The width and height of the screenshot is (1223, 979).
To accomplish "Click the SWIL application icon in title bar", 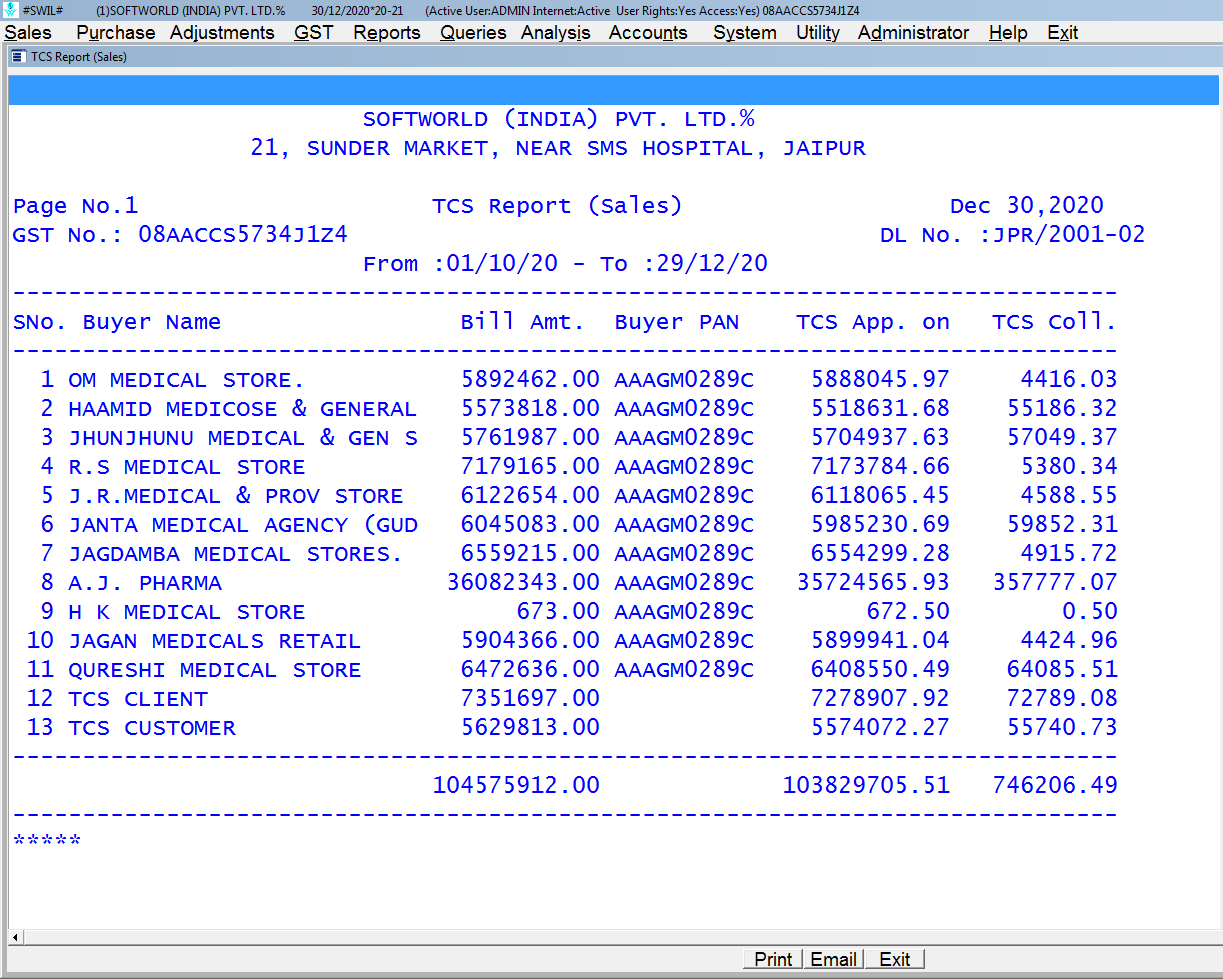I will (x=10, y=9).
